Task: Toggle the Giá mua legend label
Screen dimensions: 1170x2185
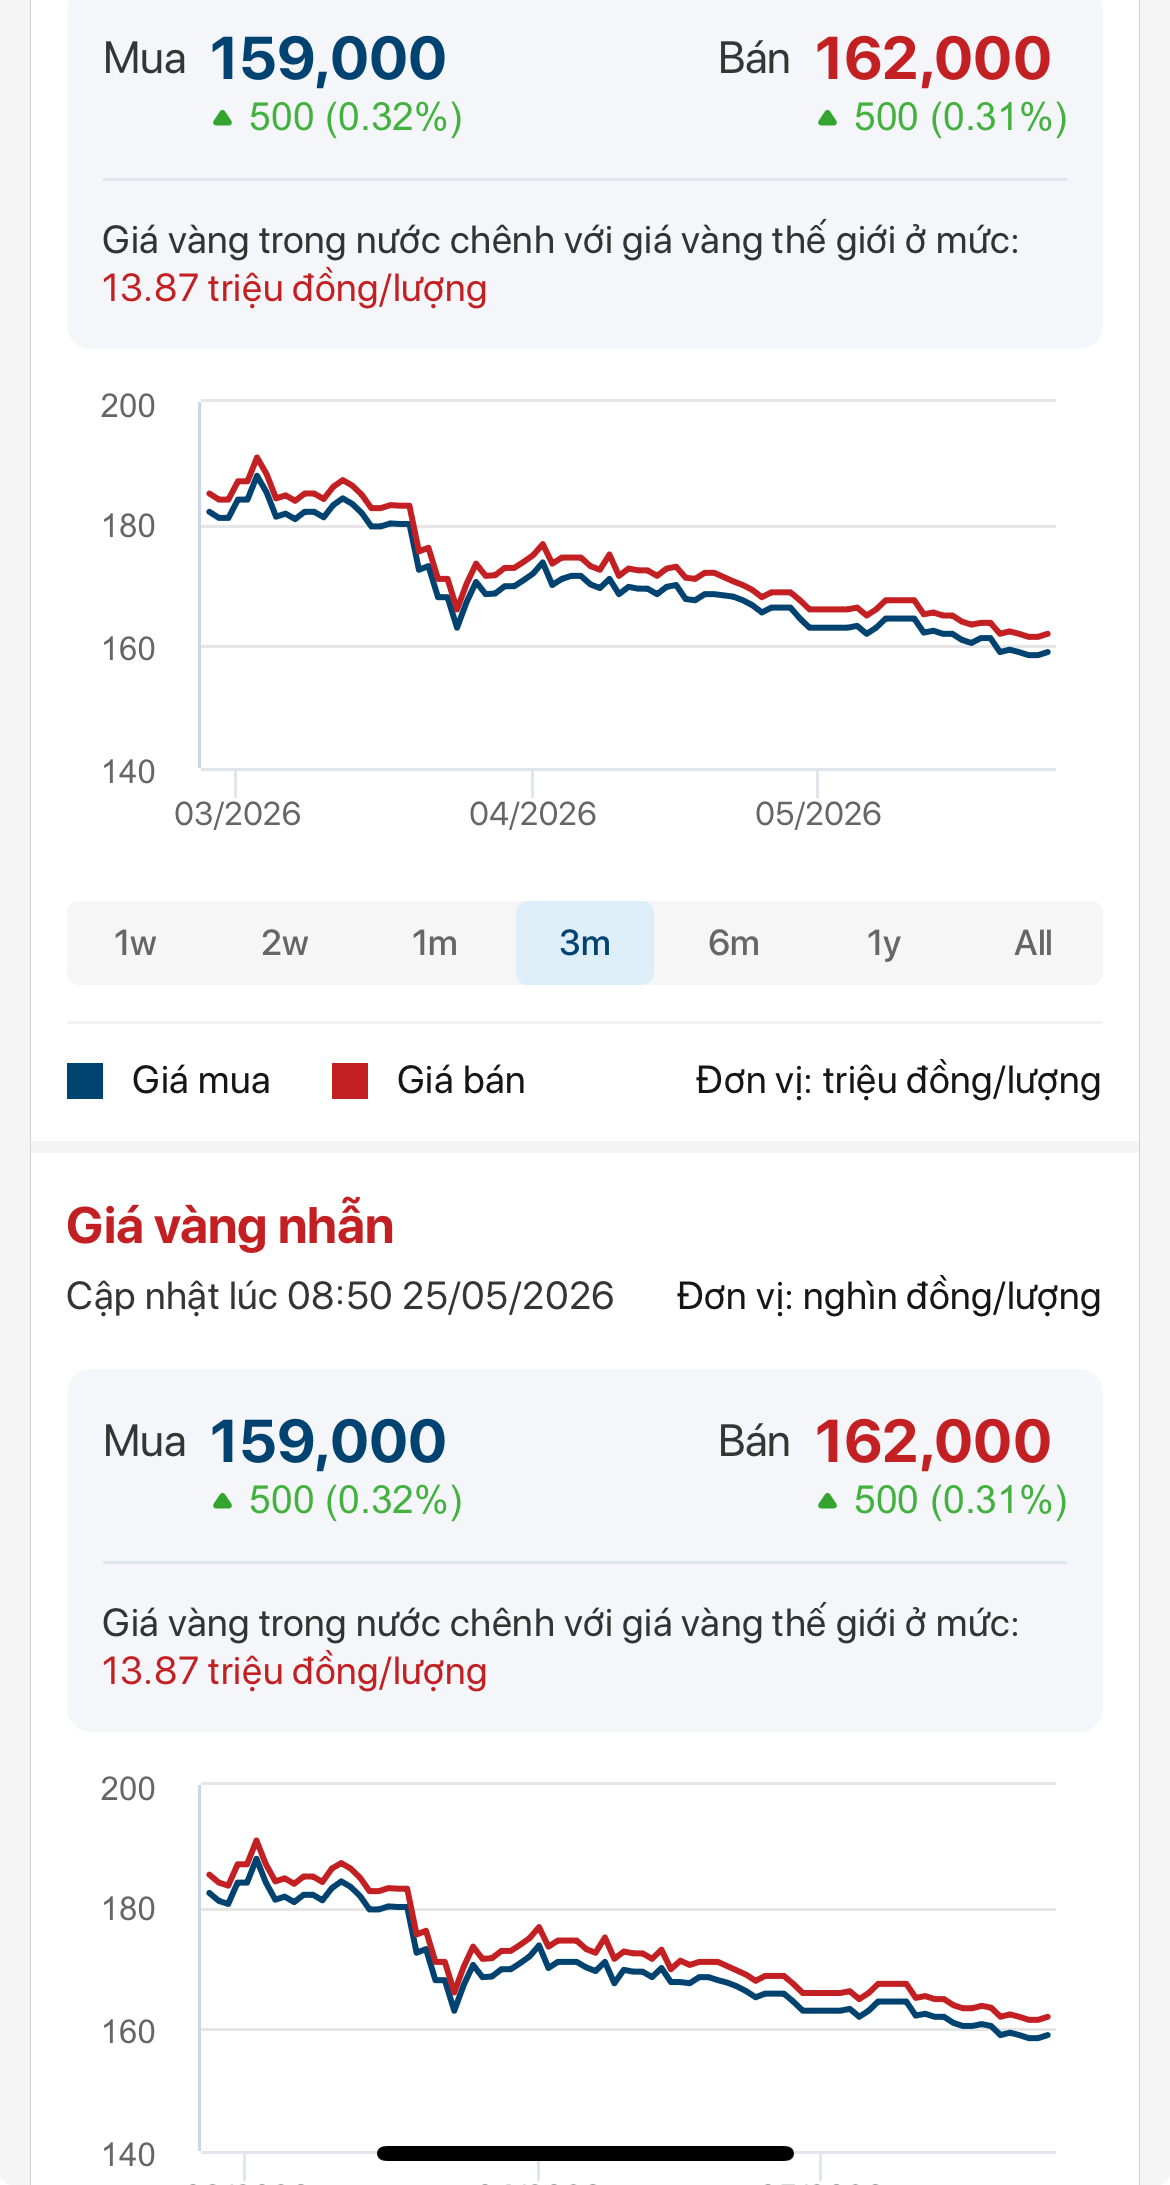Action: [x=201, y=1081]
